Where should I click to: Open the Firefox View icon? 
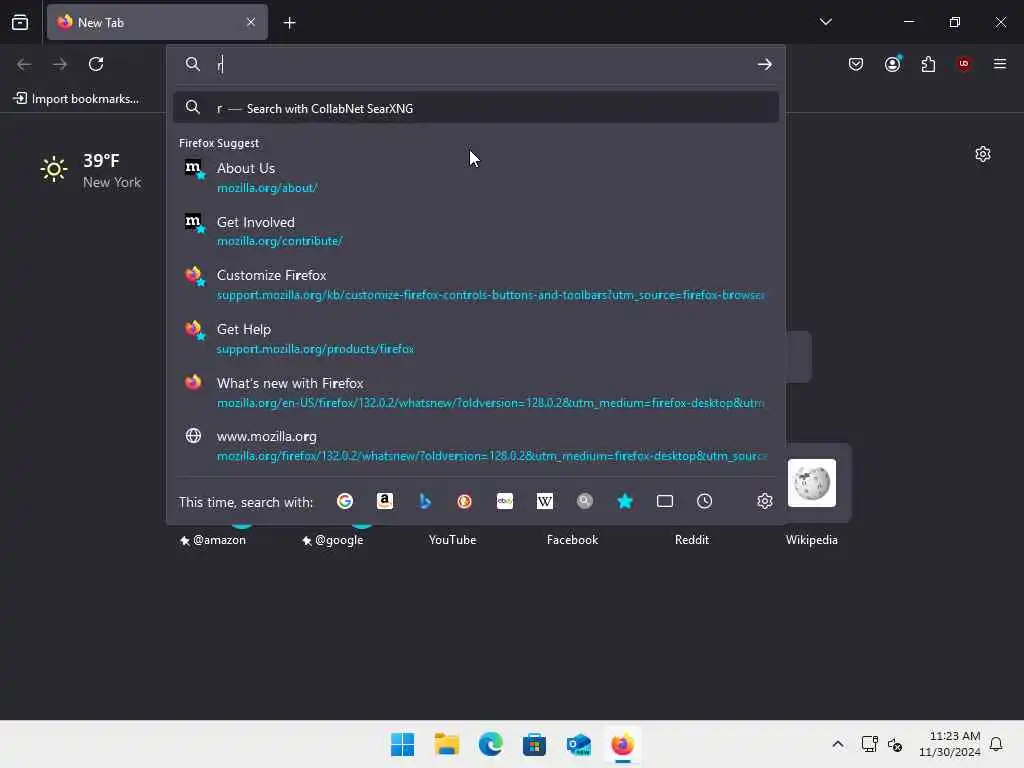pyautogui.click(x=20, y=22)
